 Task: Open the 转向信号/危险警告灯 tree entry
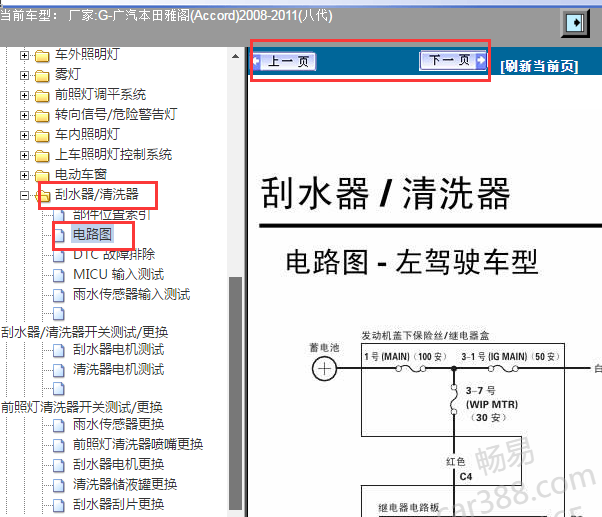click(116, 114)
